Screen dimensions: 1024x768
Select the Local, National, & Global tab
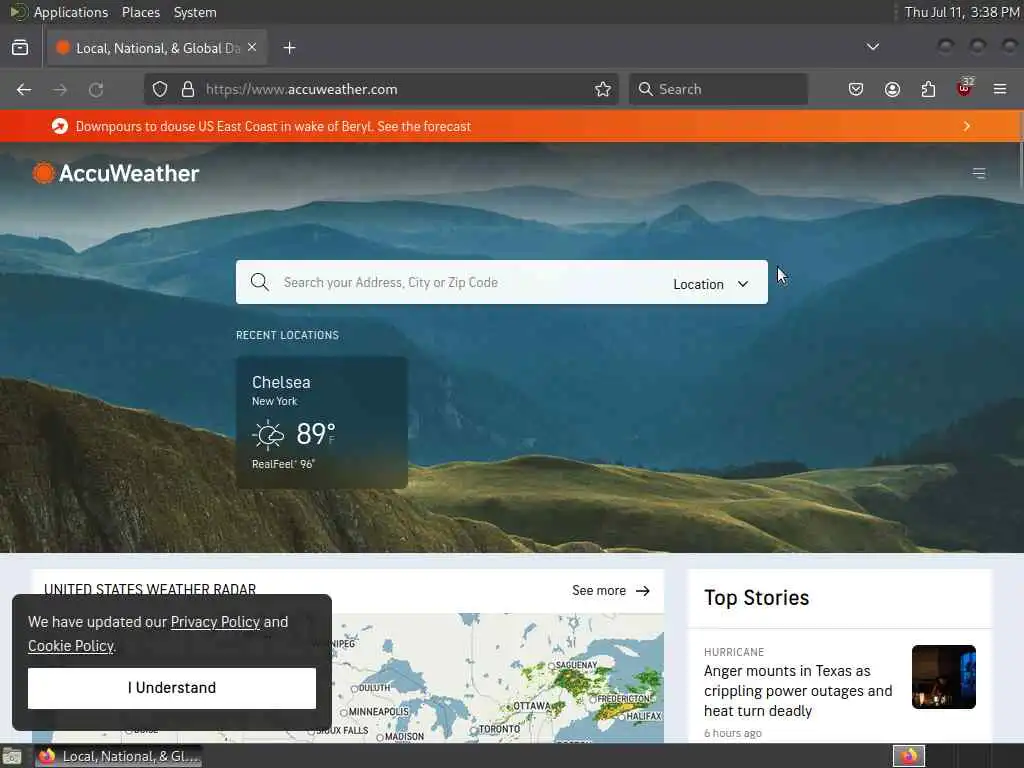[x=157, y=48]
